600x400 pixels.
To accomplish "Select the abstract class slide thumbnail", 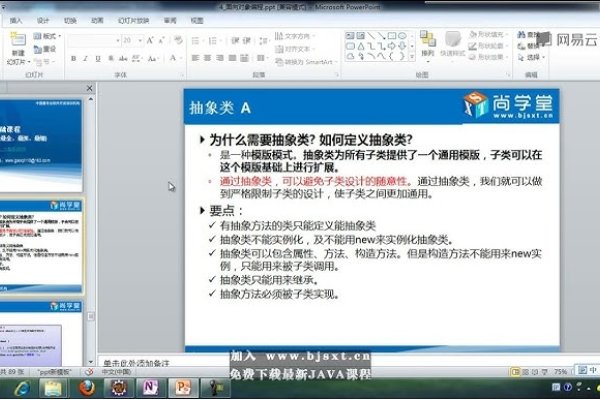I will (x=41, y=246).
